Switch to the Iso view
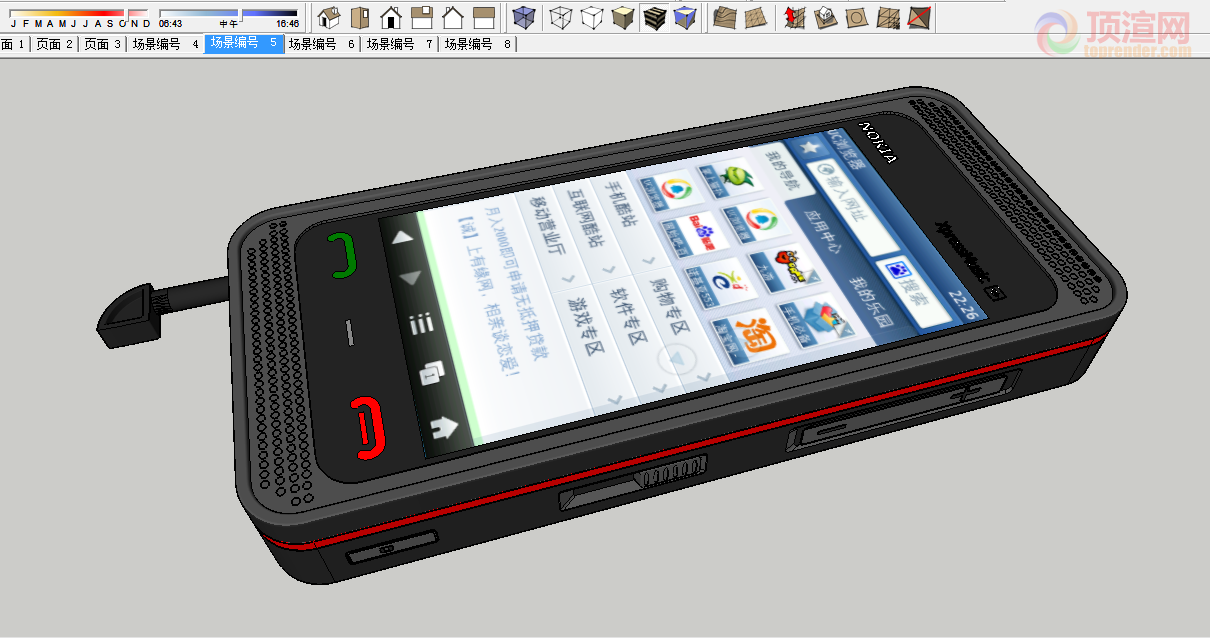Image resolution: width=1210 pixels, height=638 pixels. (x=329, y=17)
